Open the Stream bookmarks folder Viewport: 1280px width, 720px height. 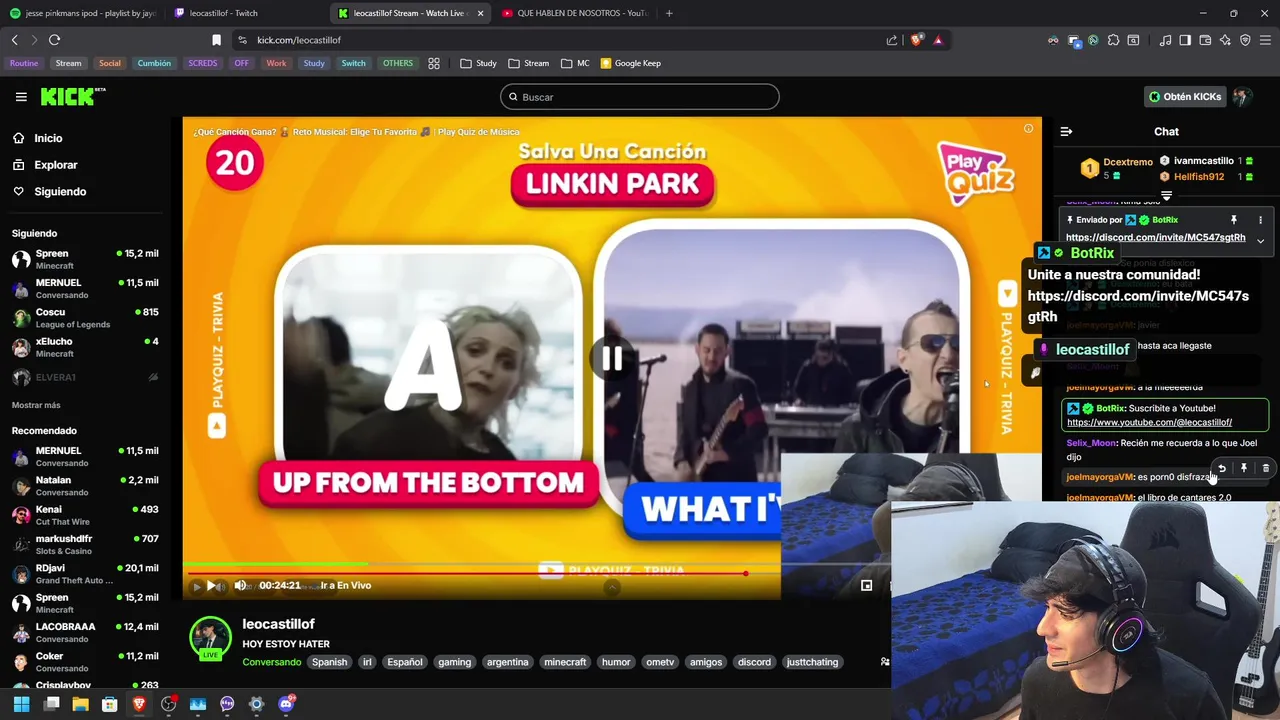tap(528, 63)
